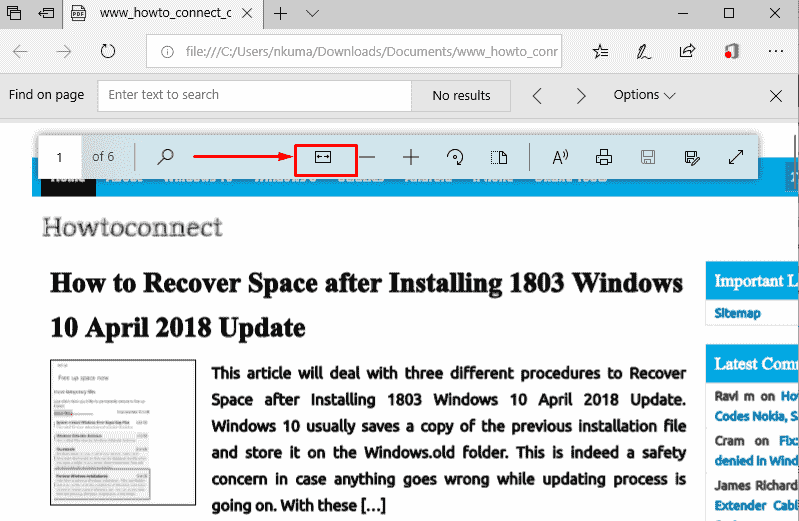Jump to next find result
799x521 pixels.
tap(581, 95)
